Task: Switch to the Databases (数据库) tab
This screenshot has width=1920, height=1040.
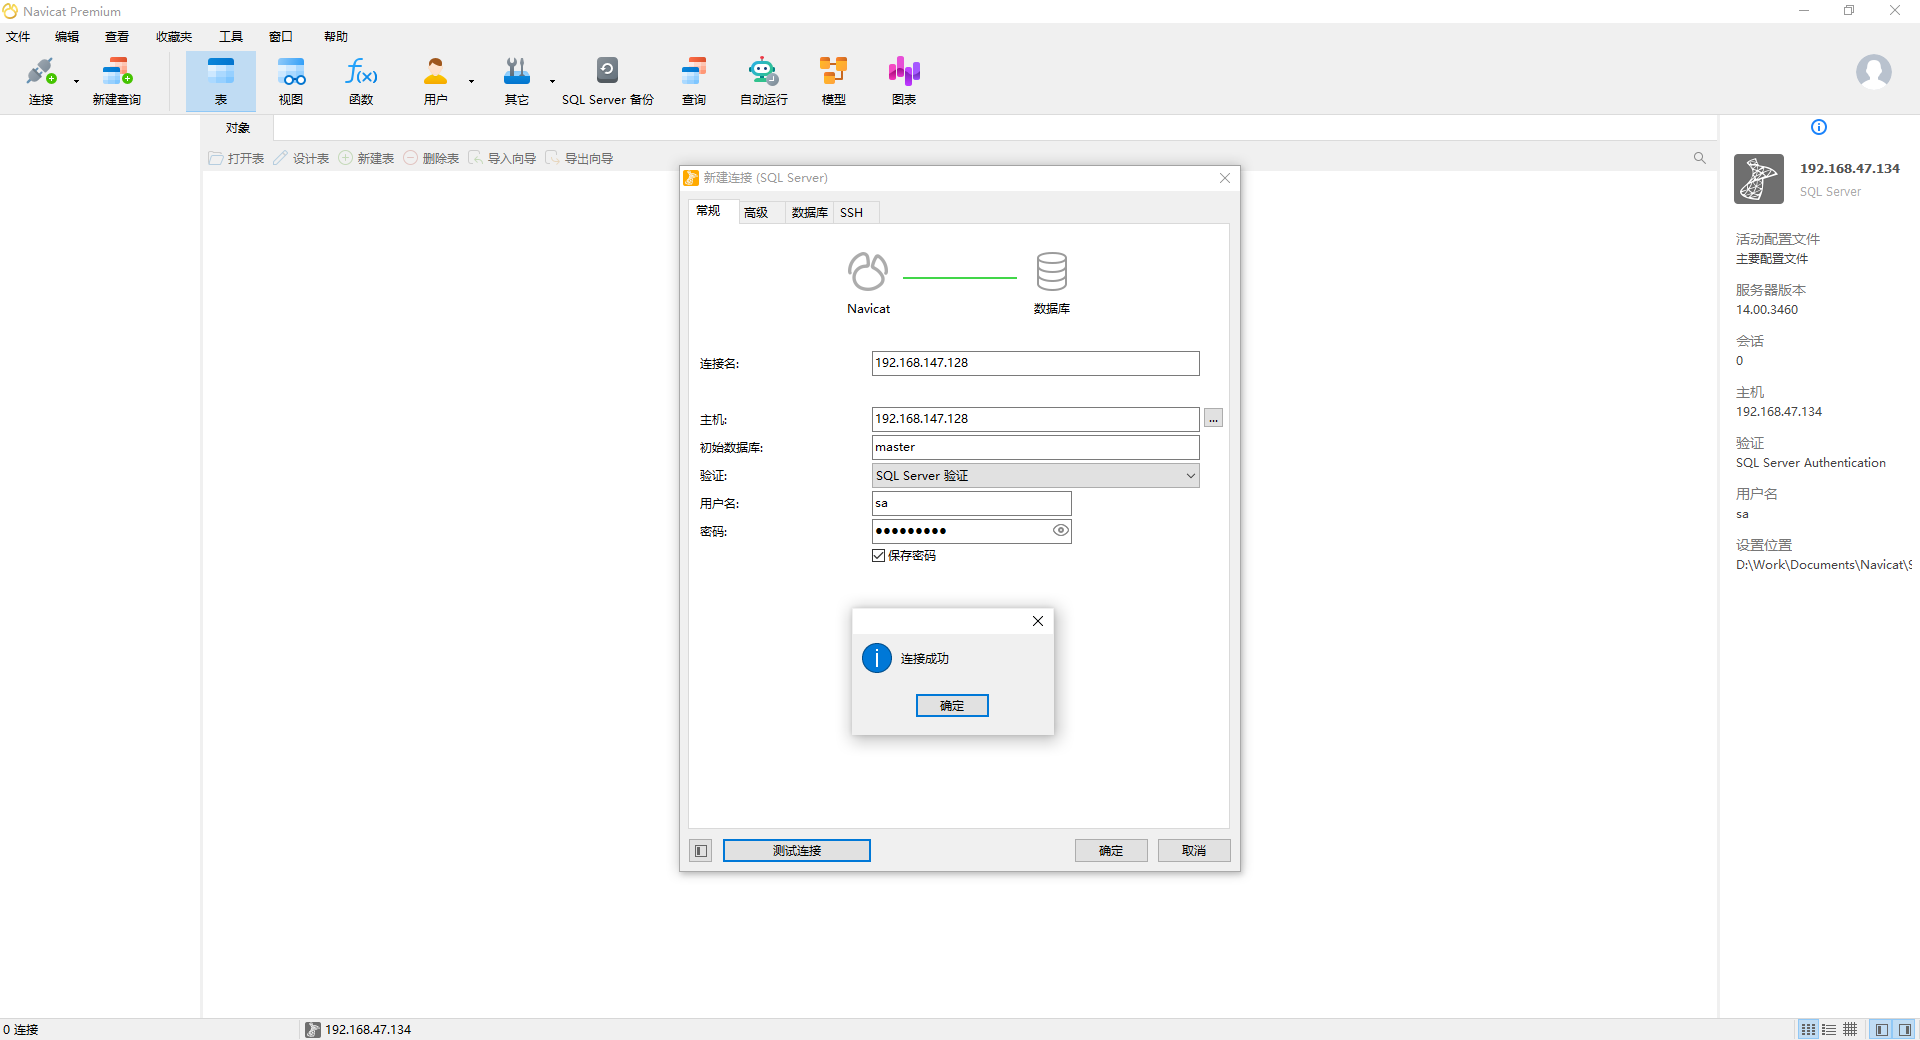Action: [809, 213]
